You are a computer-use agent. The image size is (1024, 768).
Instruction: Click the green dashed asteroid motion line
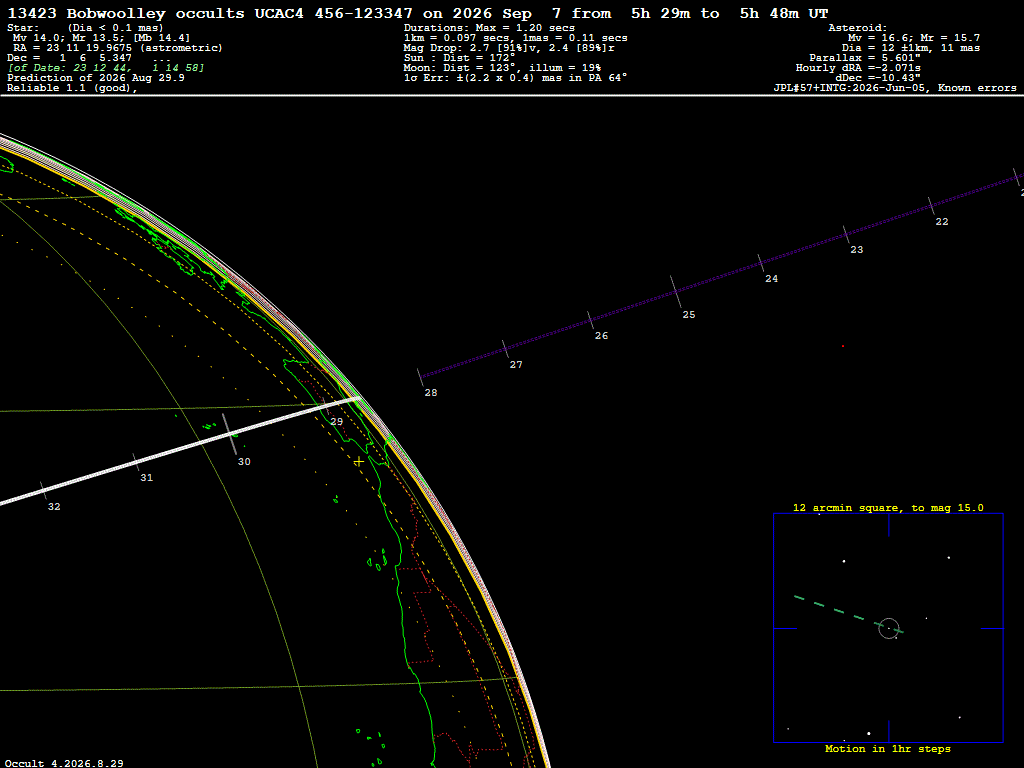[848, 614]
